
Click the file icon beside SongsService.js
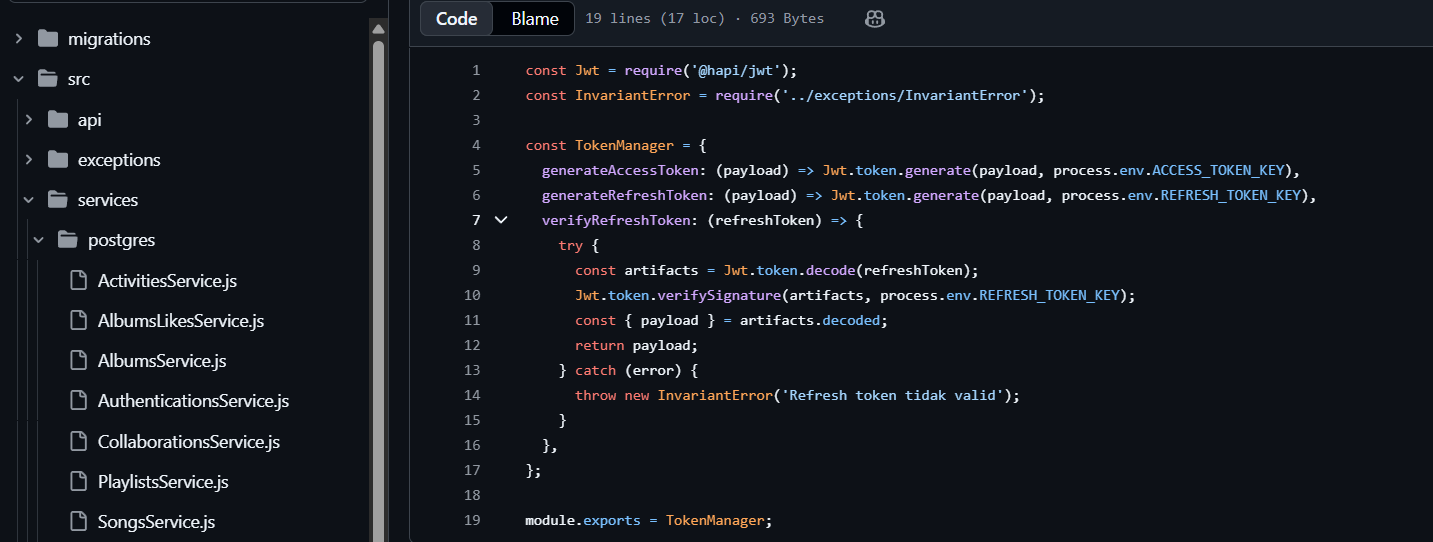click(79, 521)
